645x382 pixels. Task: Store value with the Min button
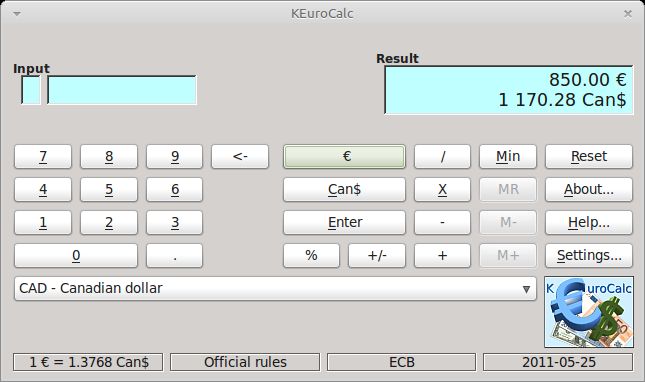click(x=508, y=156)
